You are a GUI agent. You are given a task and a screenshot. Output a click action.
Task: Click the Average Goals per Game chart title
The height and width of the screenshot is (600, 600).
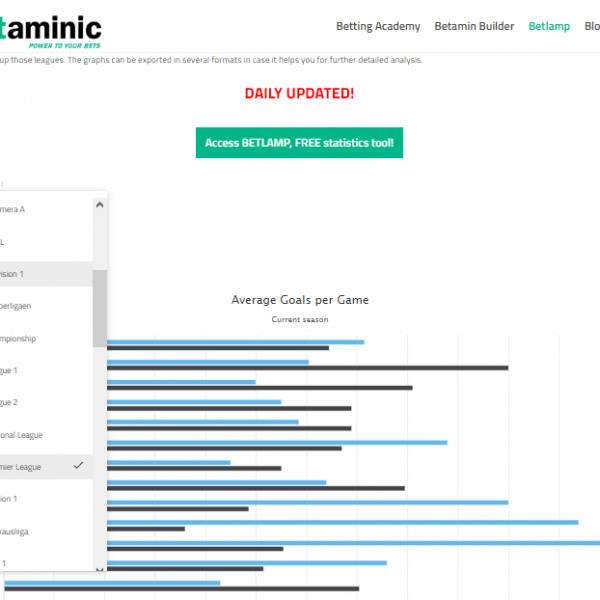point(300,300)
